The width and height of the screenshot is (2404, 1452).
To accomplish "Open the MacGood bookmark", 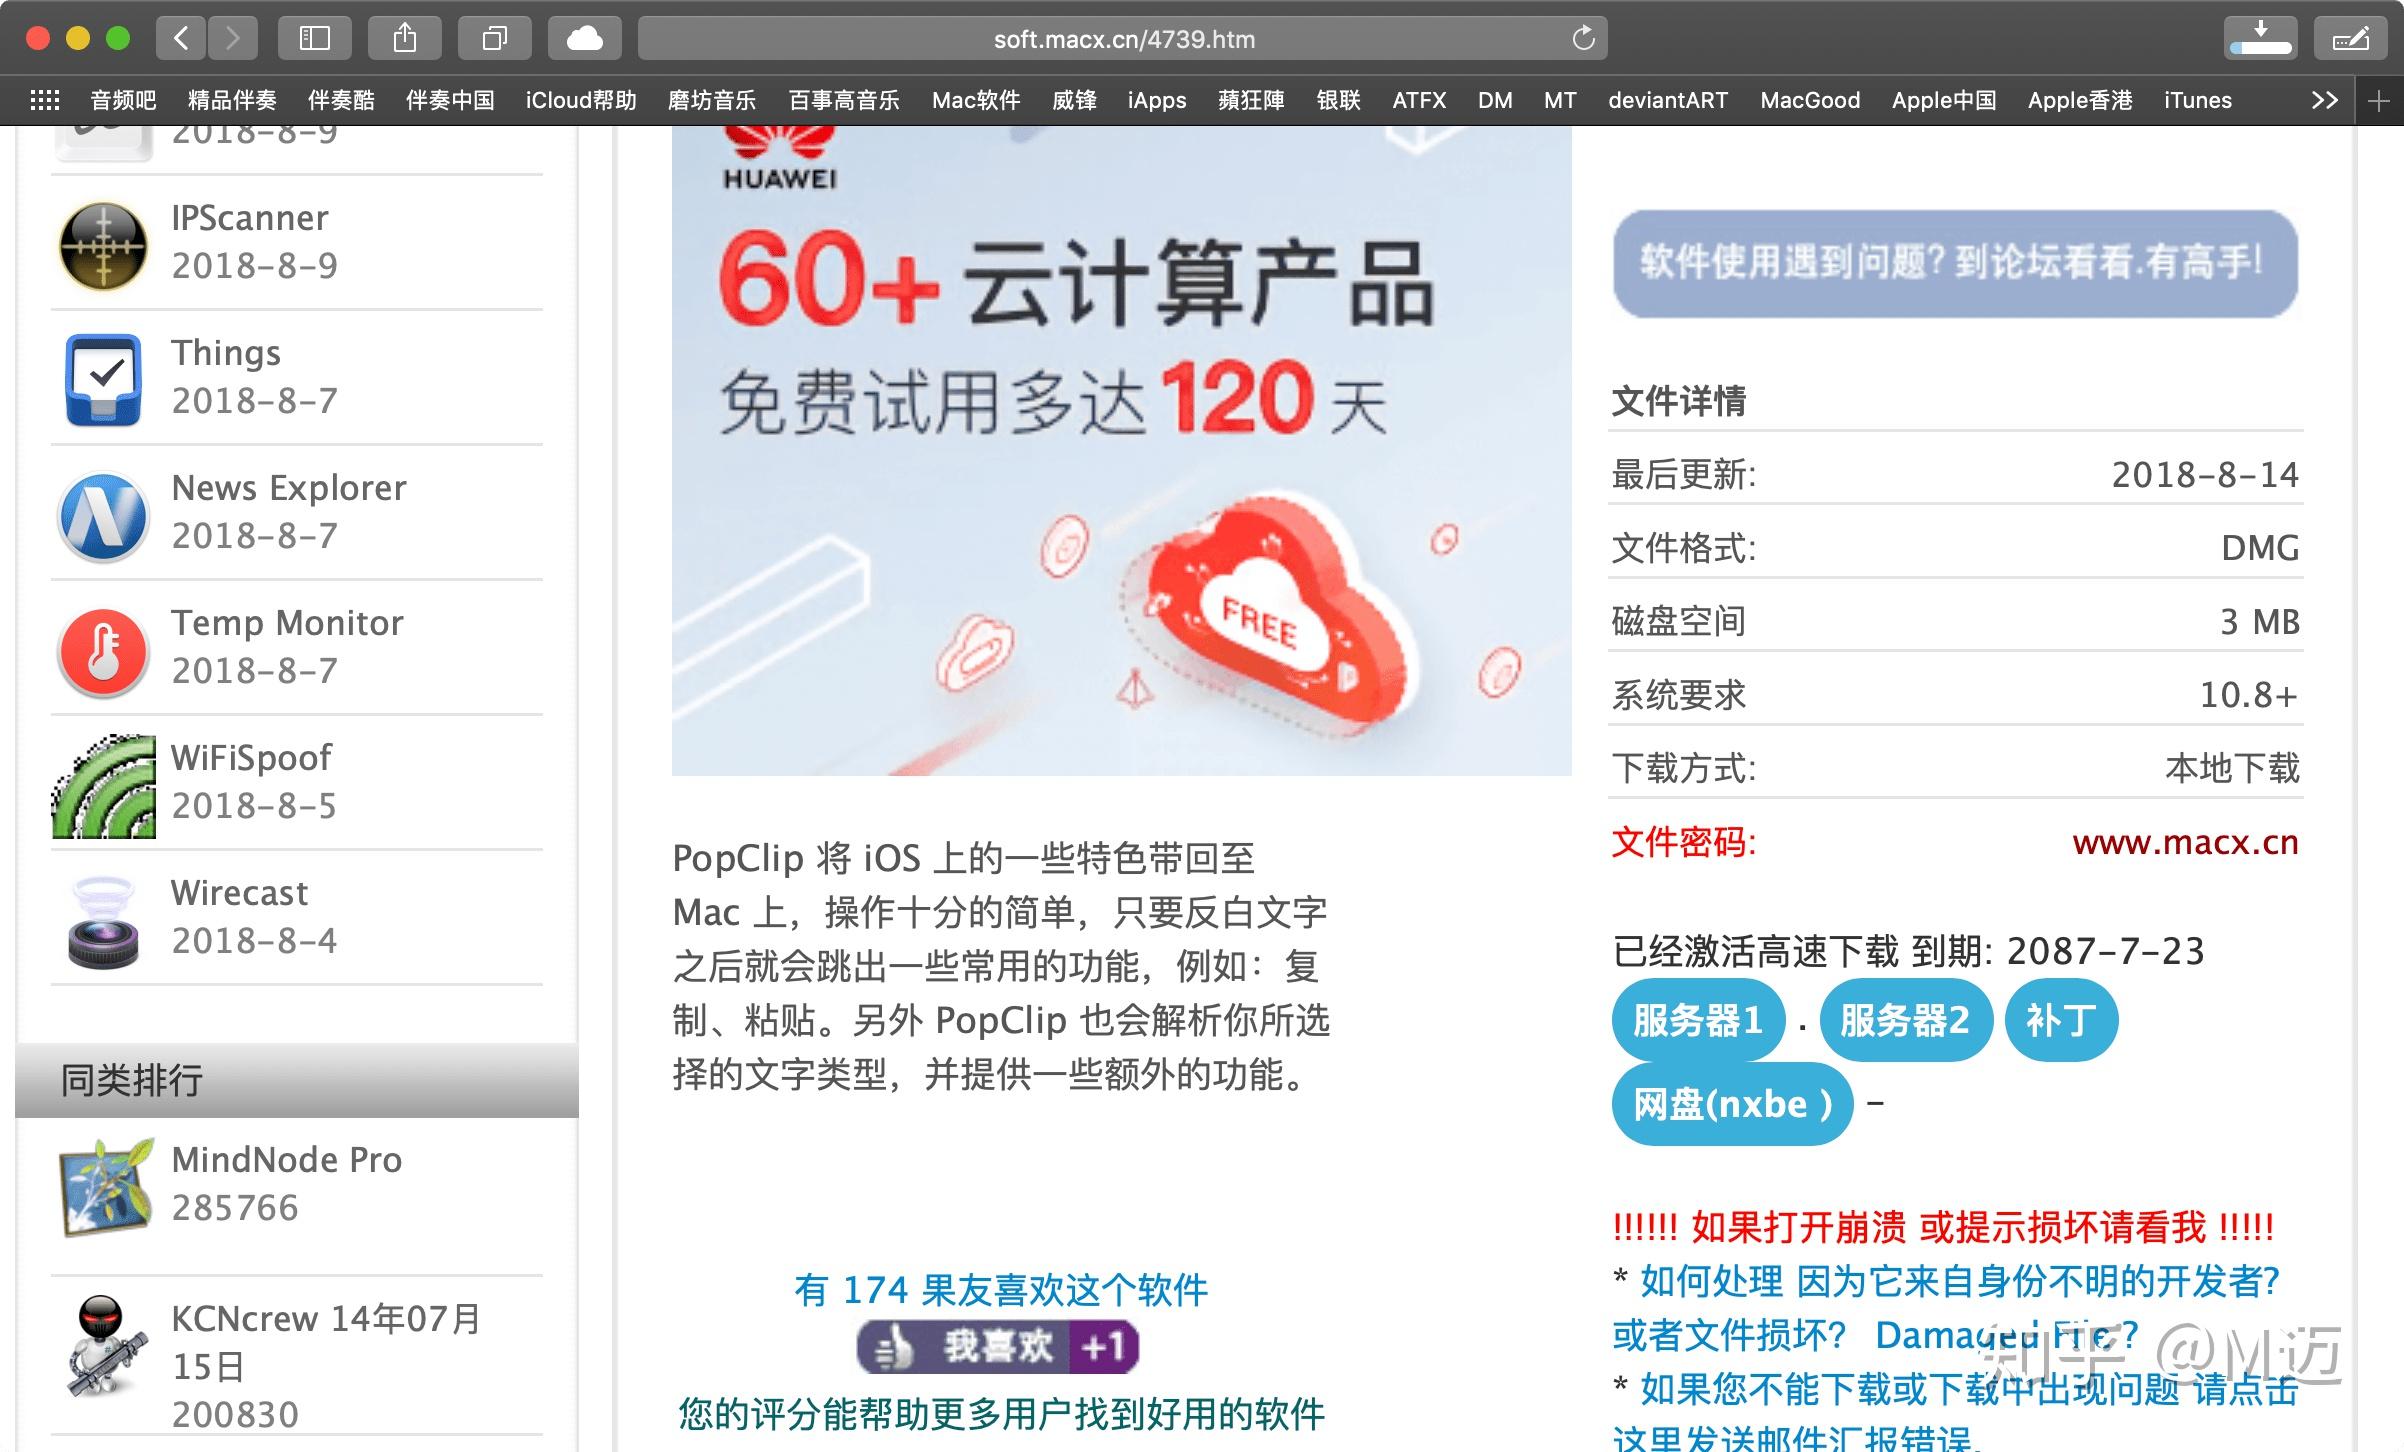I will 1810,100.
